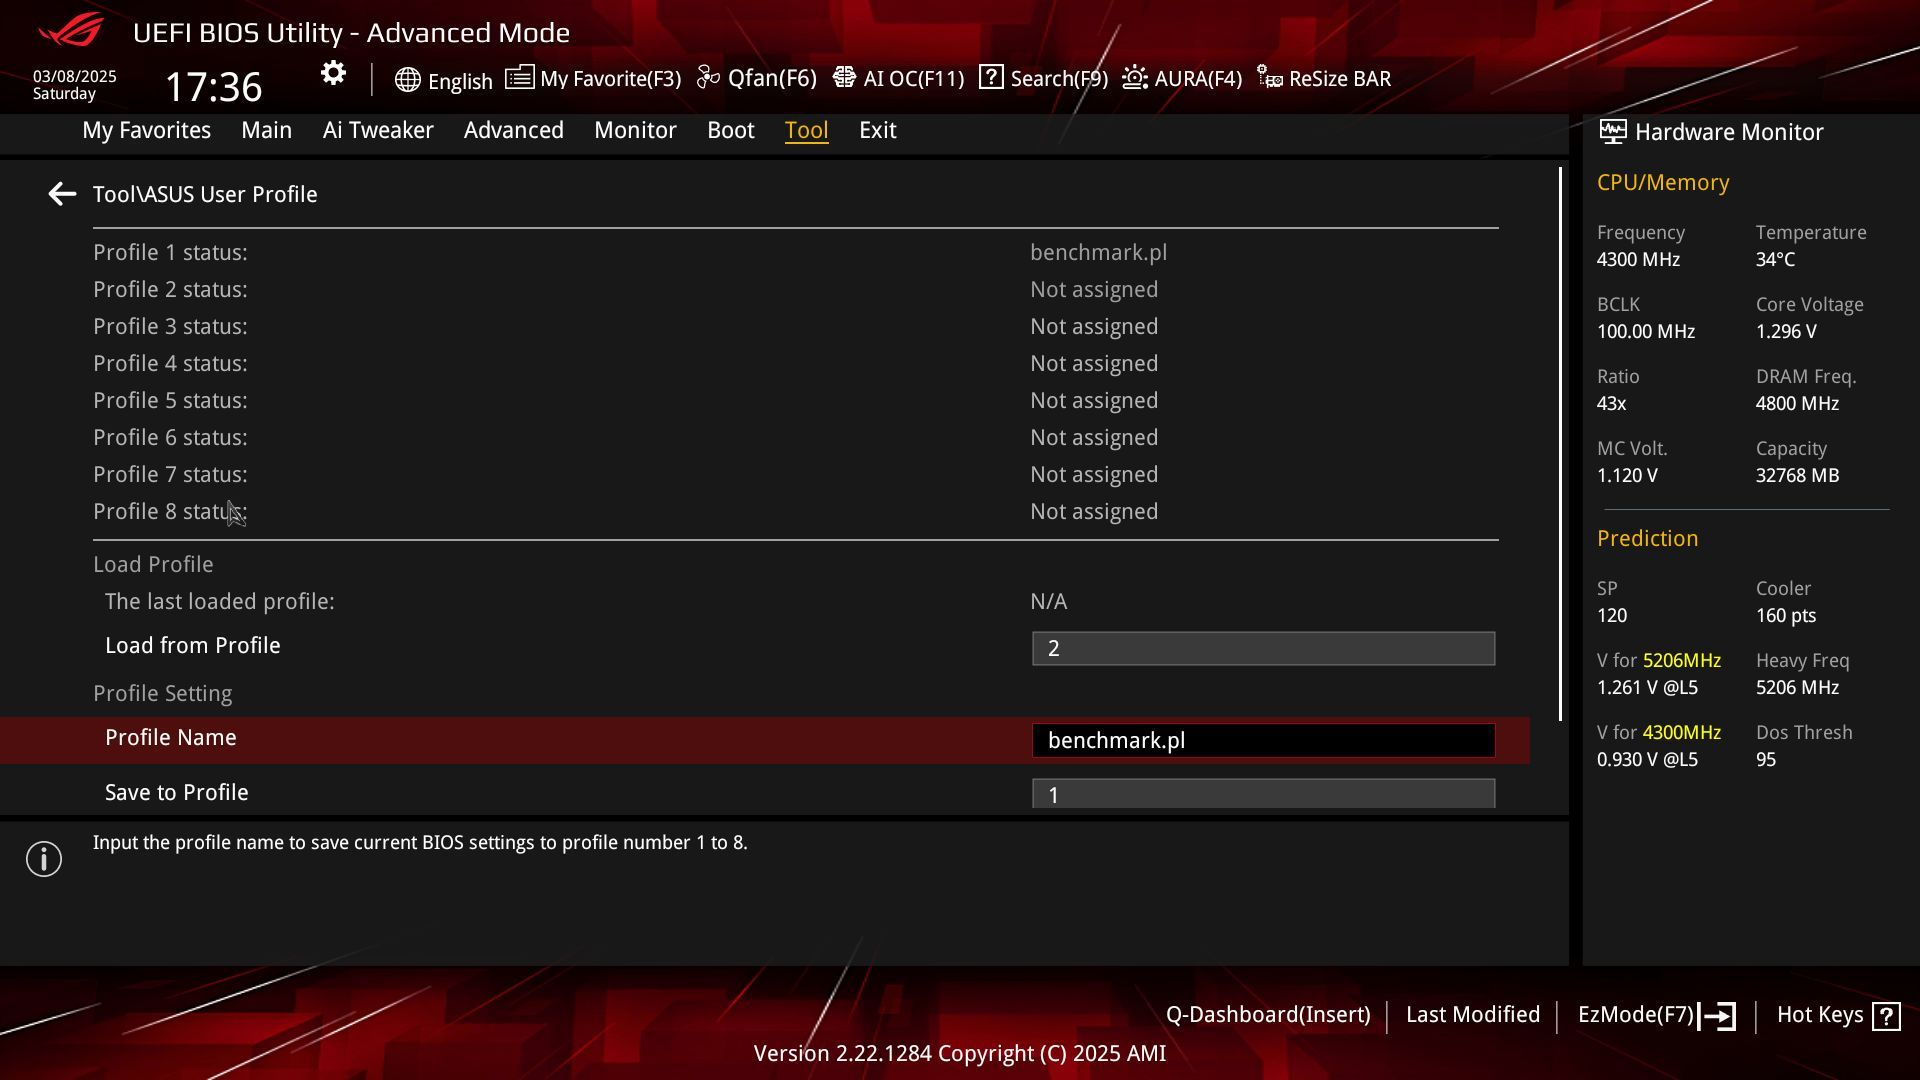Click the vertical scrollbar of settings list

(1560, 443)
